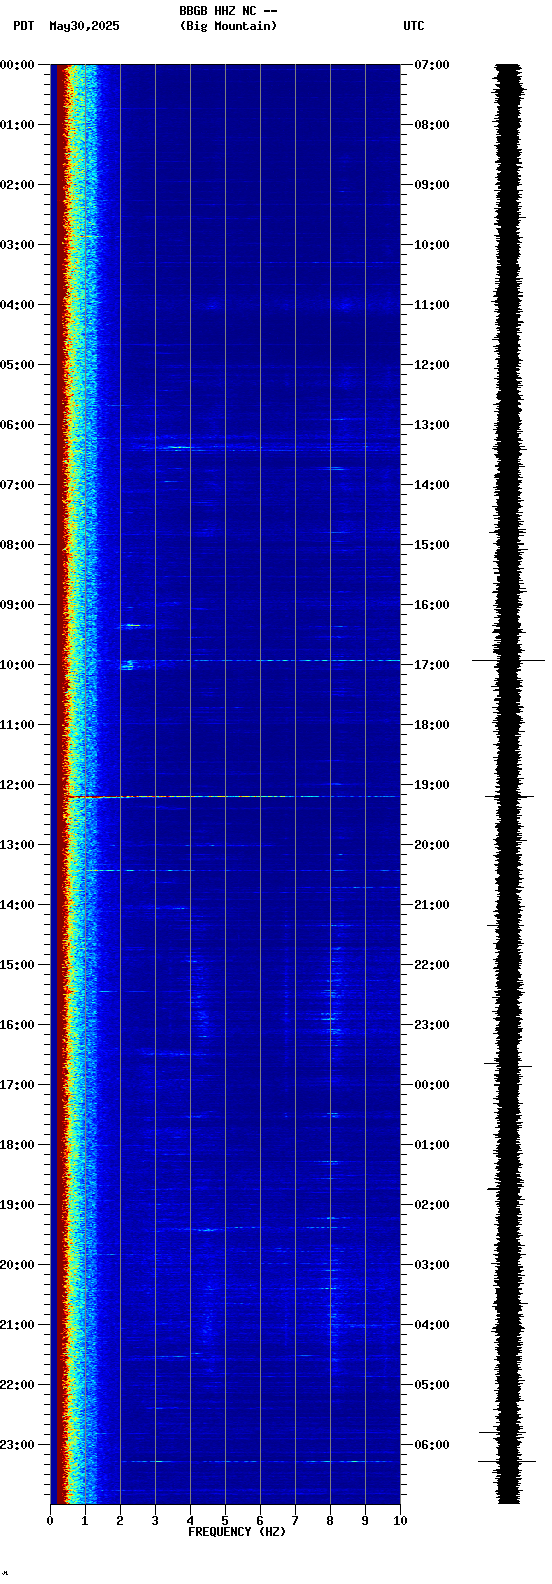Click the 10 frequency axis tick label
The width and height of the screenshot is (552, 1584).
(400, 1521)
